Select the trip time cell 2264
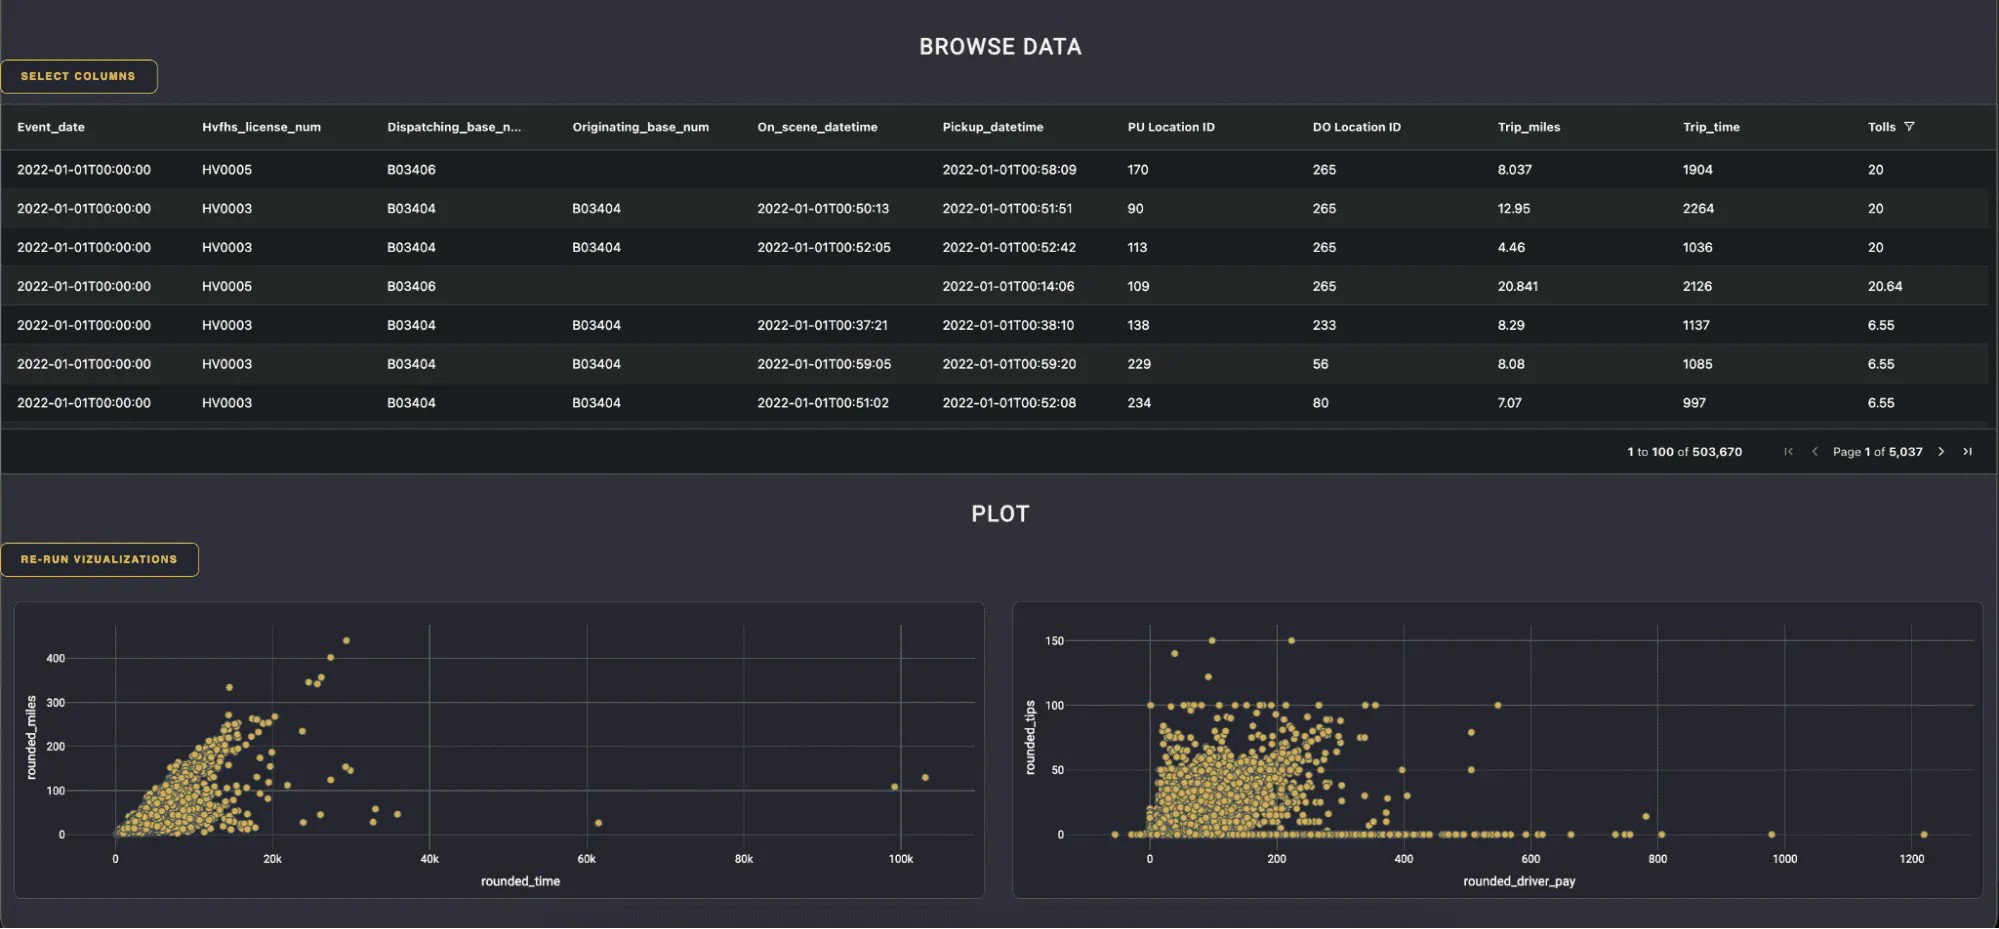Screen dimensions: 1999x929 (1698, 209)
